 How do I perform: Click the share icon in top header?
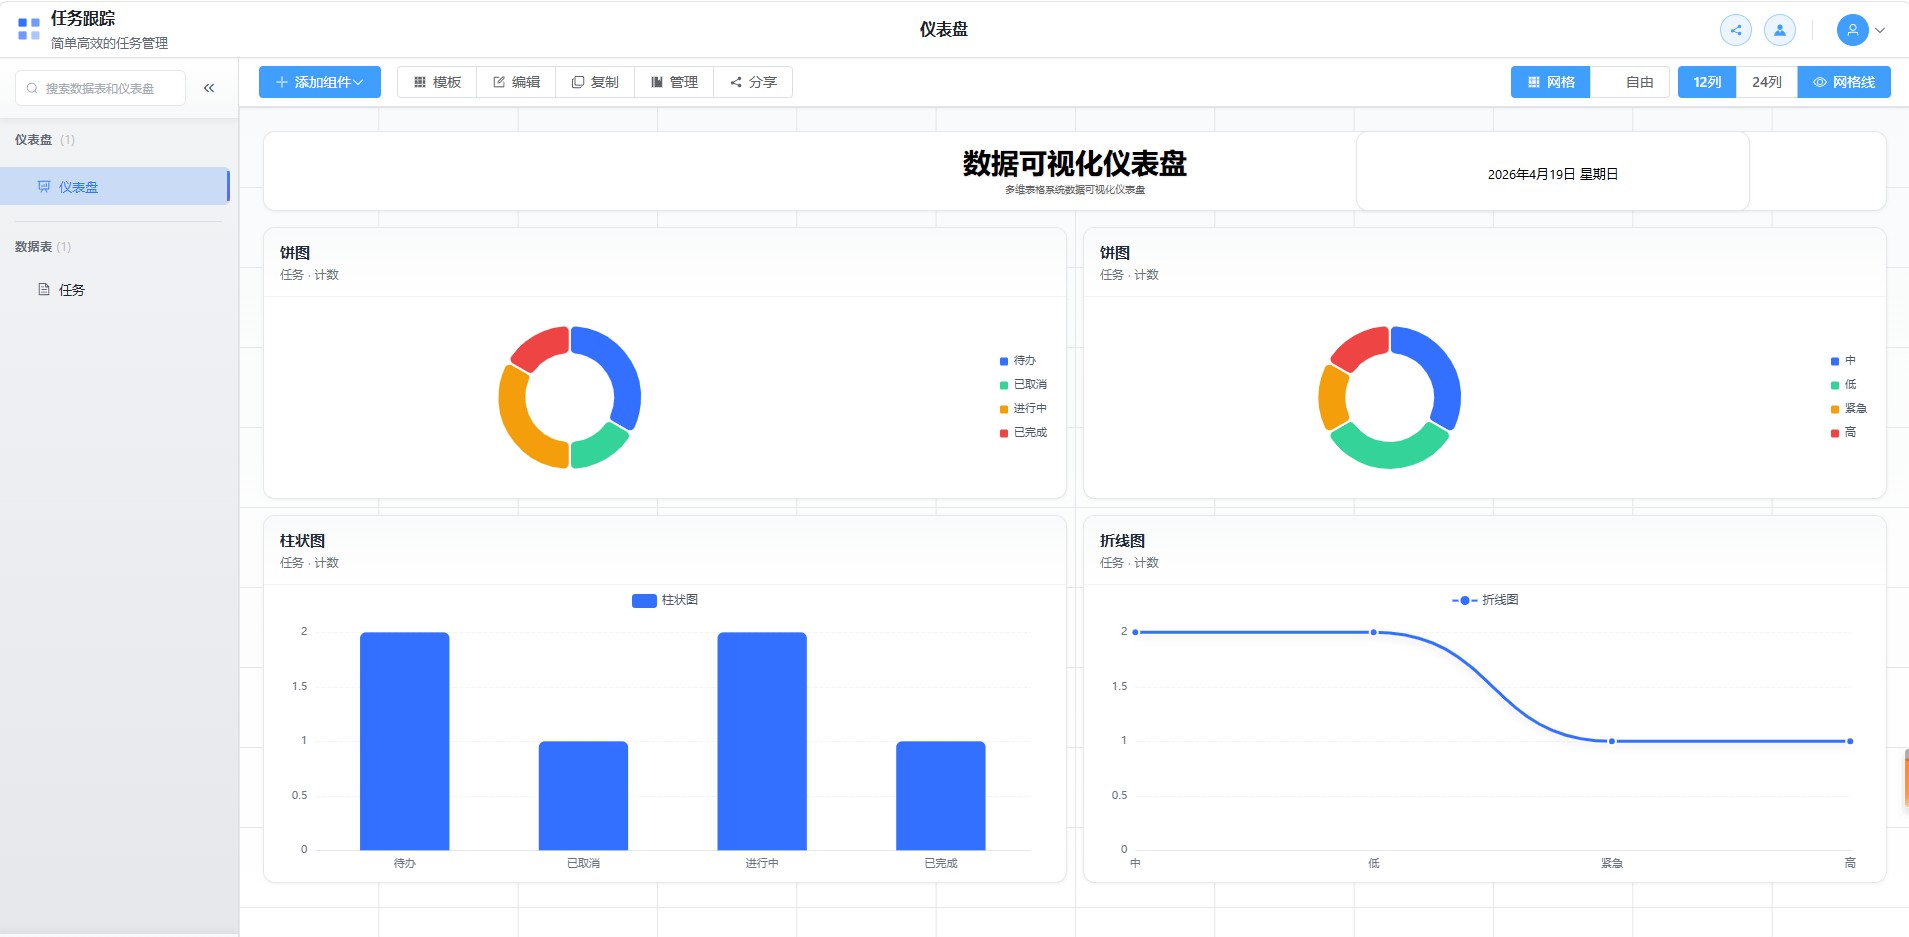coord(1735,30)
